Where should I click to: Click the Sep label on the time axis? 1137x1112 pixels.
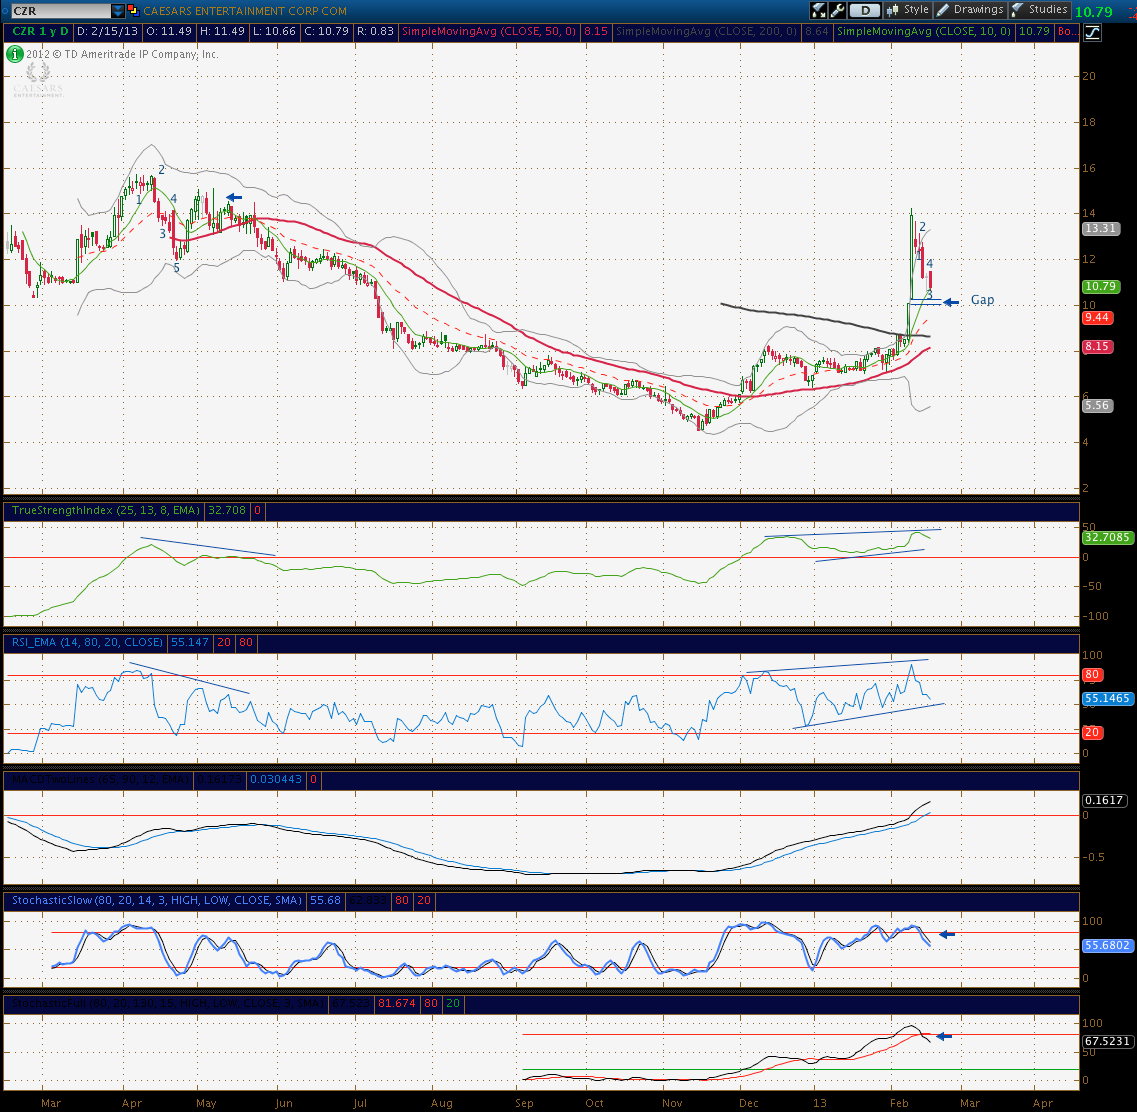pos(524,1103)
